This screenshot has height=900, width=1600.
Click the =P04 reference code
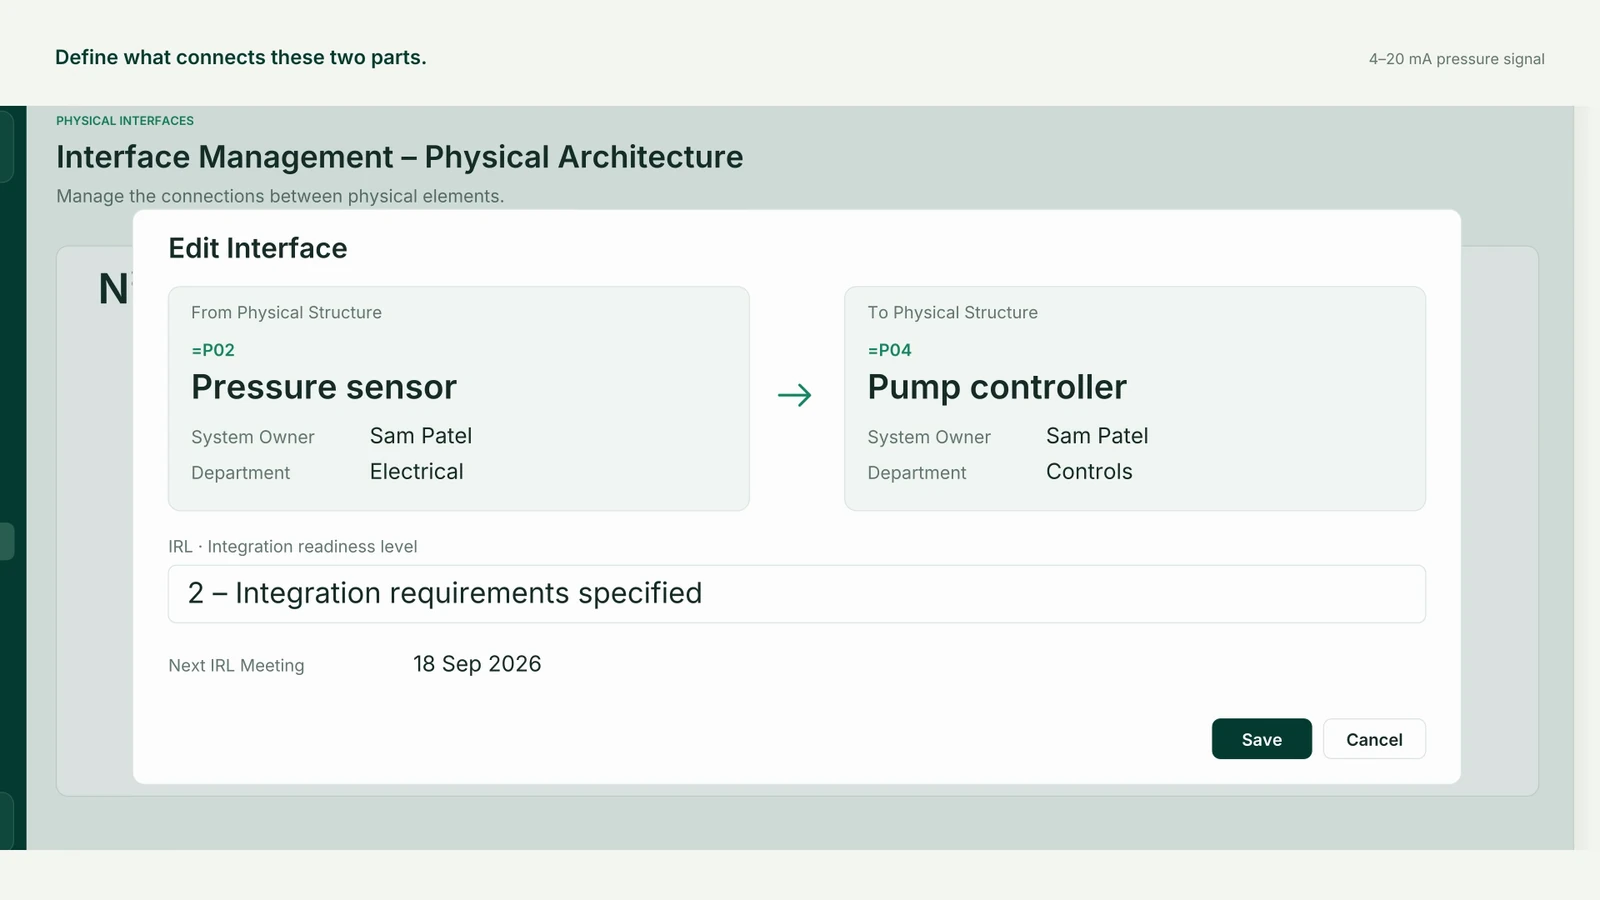click(x=889, y=350)
